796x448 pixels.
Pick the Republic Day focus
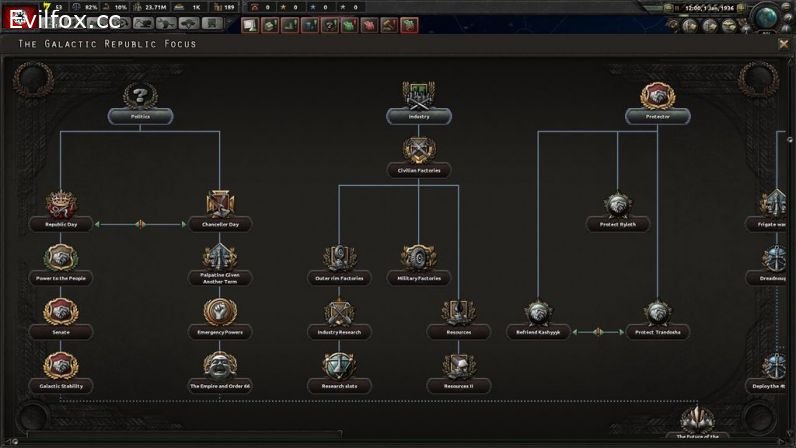click(61, 206)
